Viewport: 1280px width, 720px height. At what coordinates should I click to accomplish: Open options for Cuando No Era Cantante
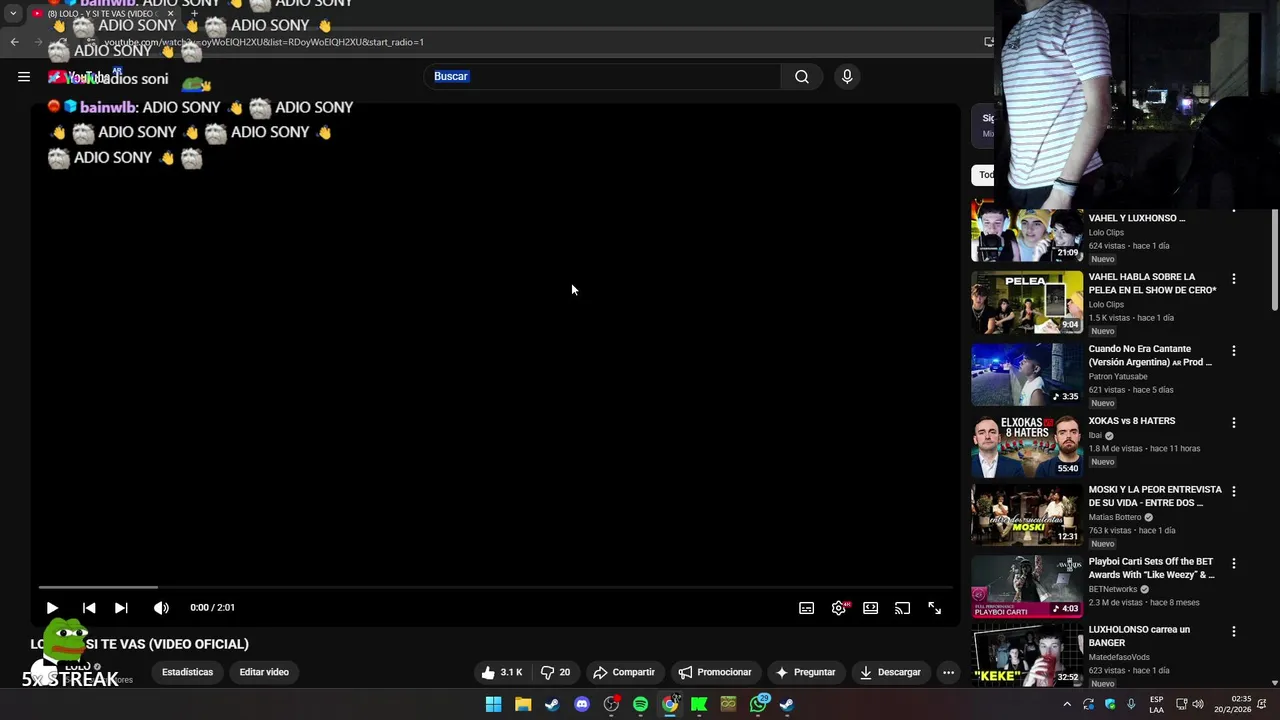pyautogui.click(x=1233, y=351)
